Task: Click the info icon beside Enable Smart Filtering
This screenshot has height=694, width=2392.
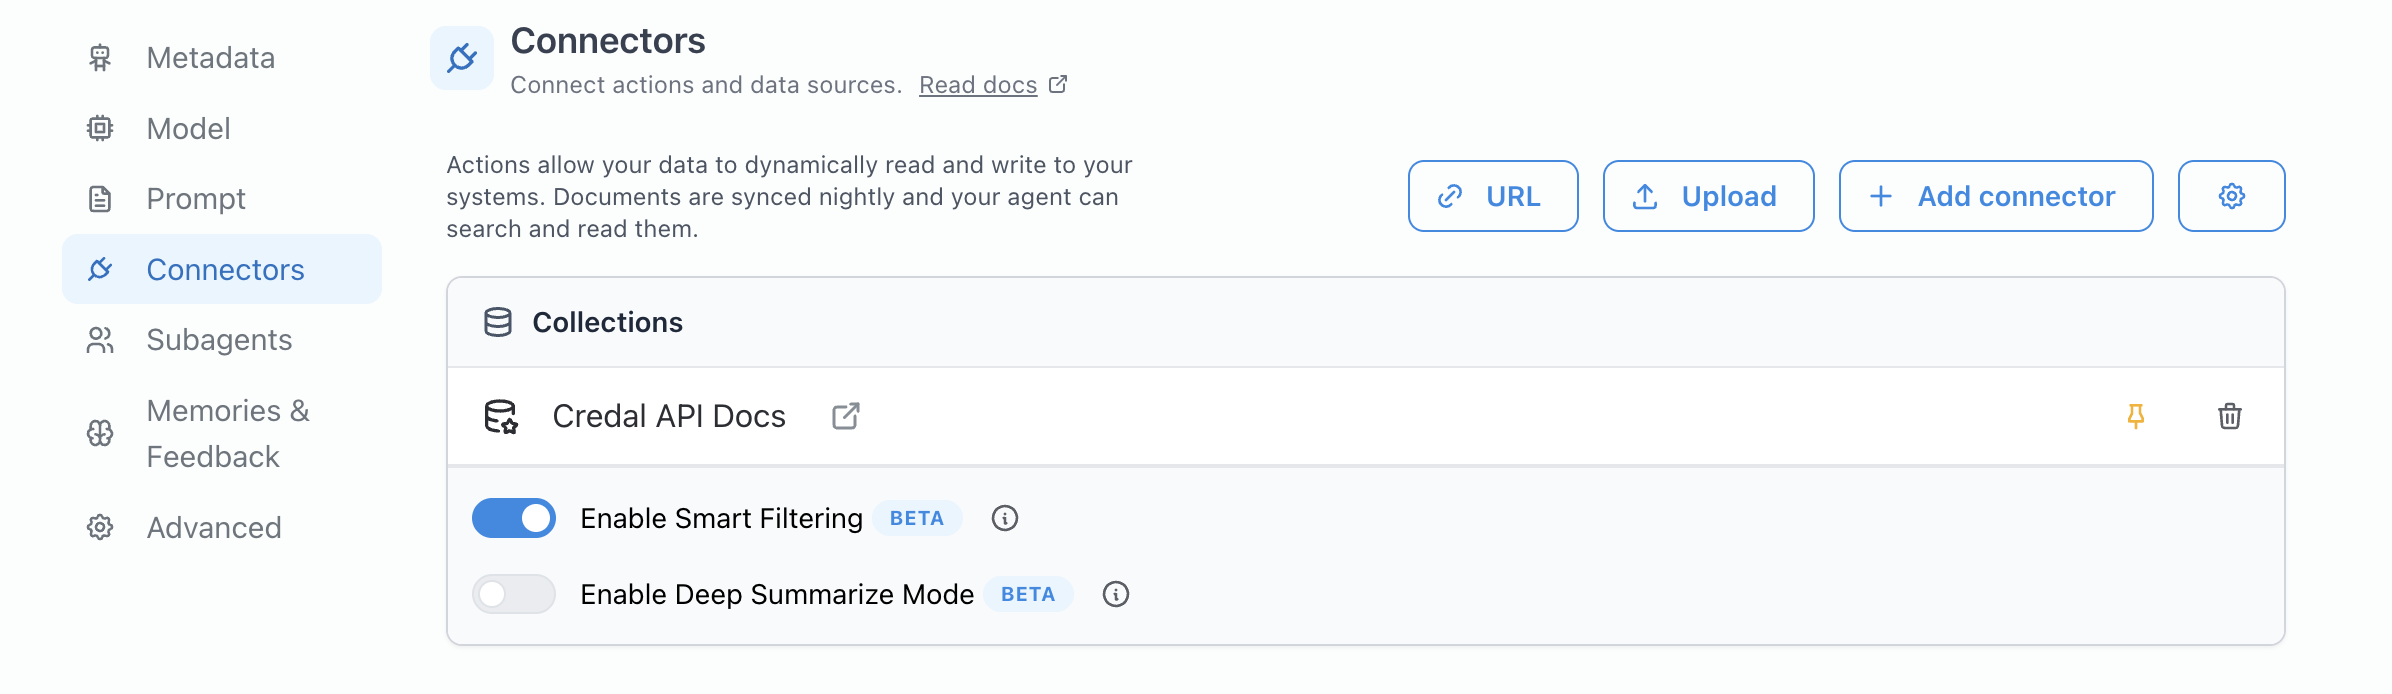Action: (x=1004, y=518)
